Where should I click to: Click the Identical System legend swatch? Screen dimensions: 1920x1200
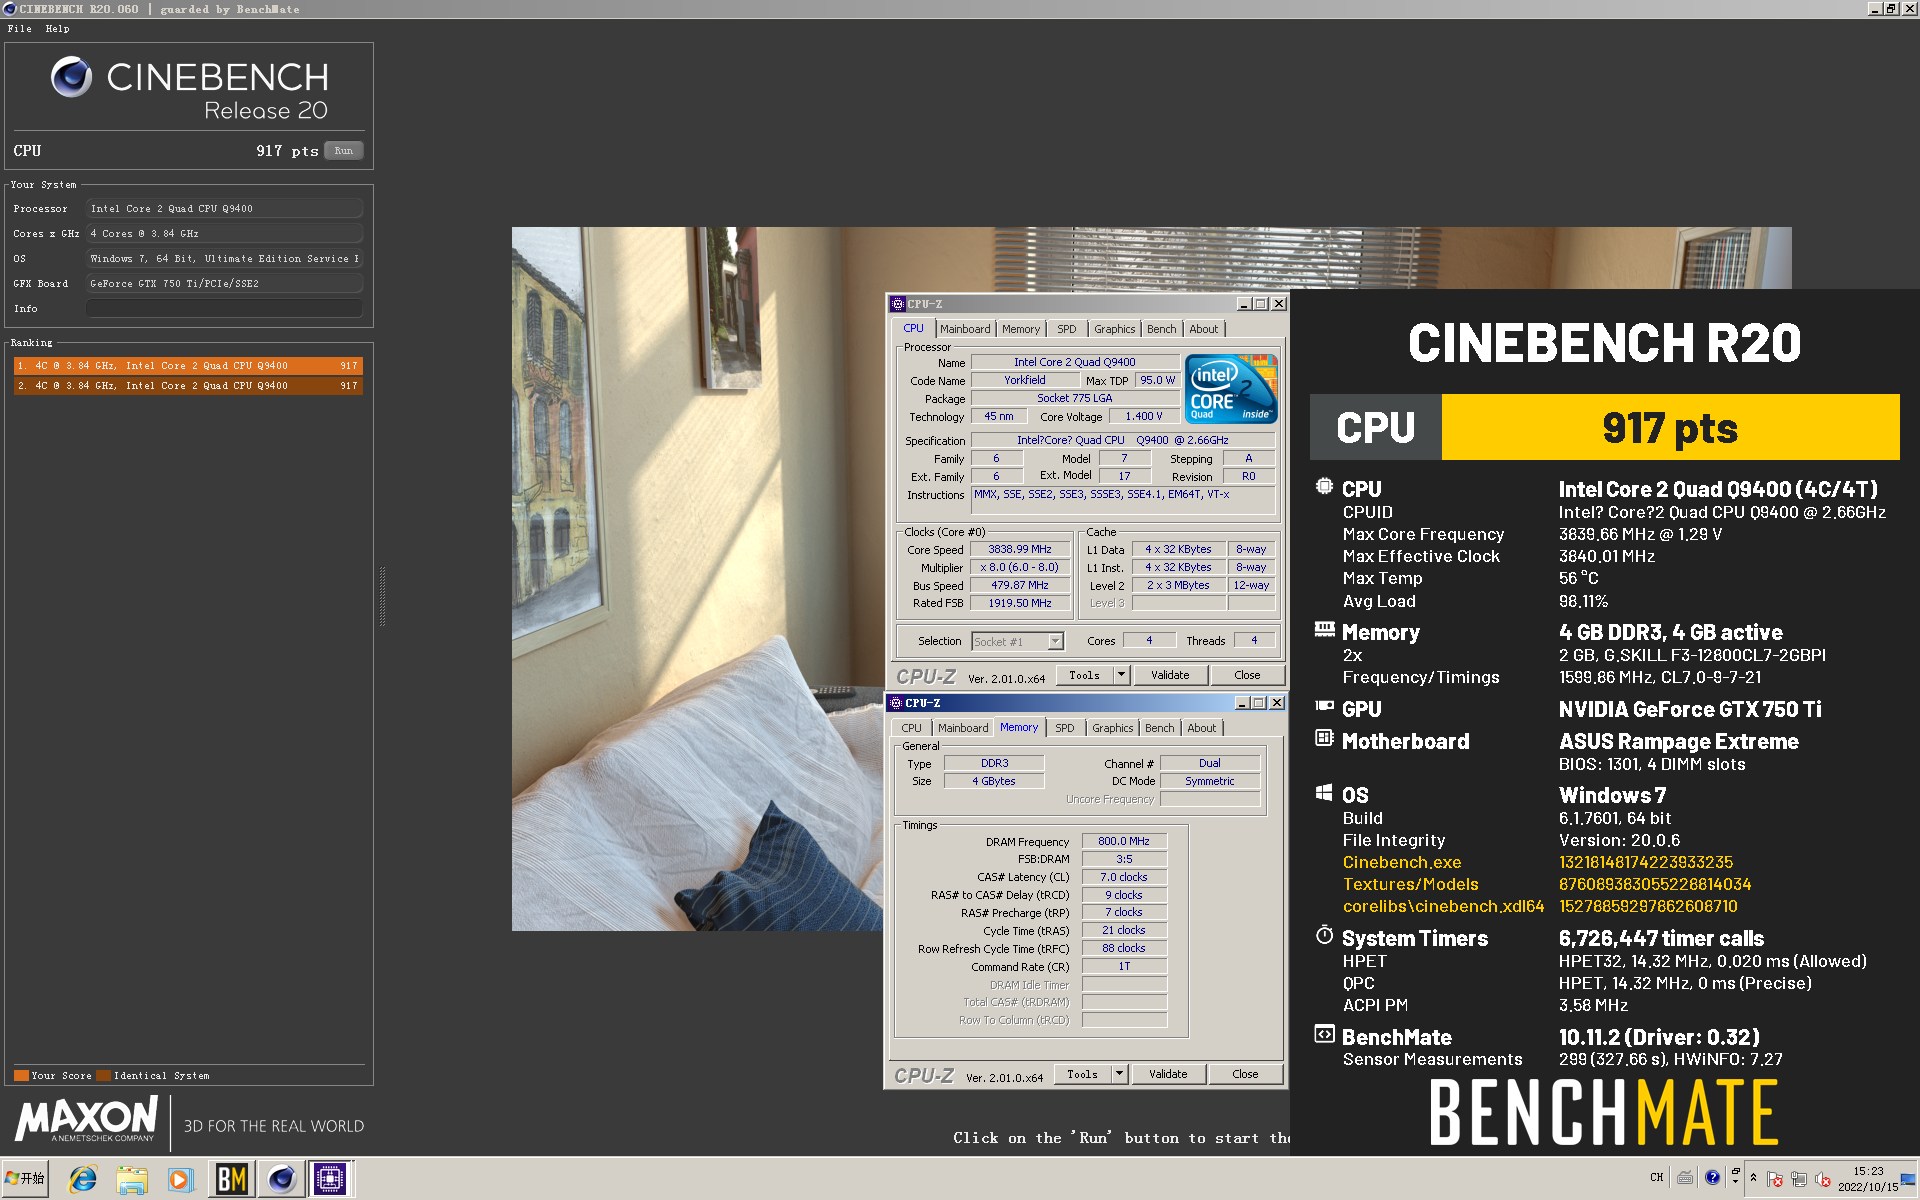point(103,1076)
